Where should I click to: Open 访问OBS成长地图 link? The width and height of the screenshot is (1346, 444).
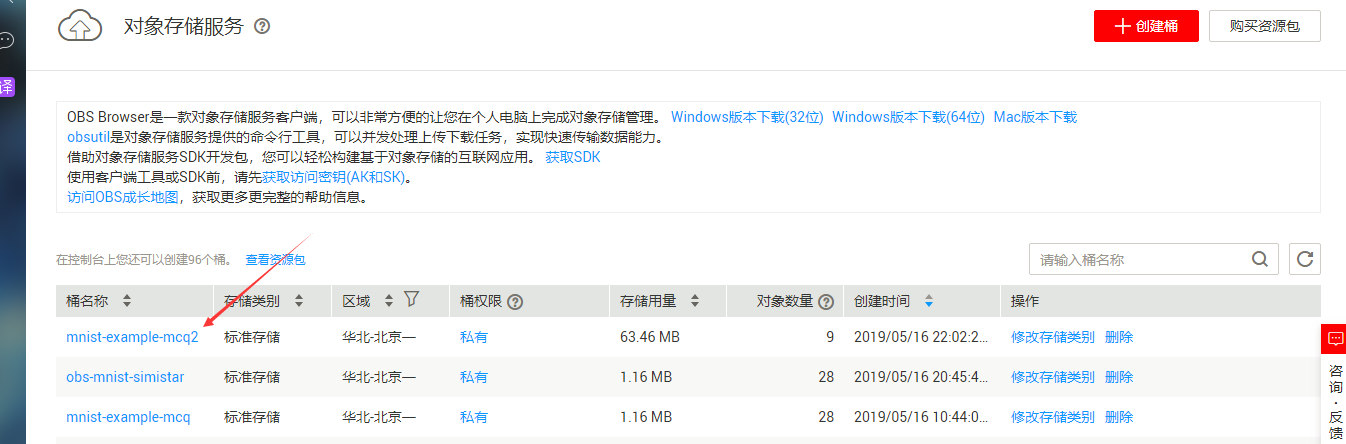click(122, 197)
